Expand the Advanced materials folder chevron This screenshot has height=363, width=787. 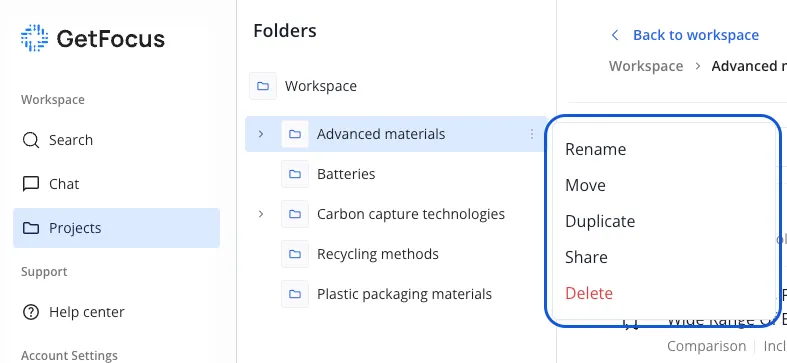[260, 134]
